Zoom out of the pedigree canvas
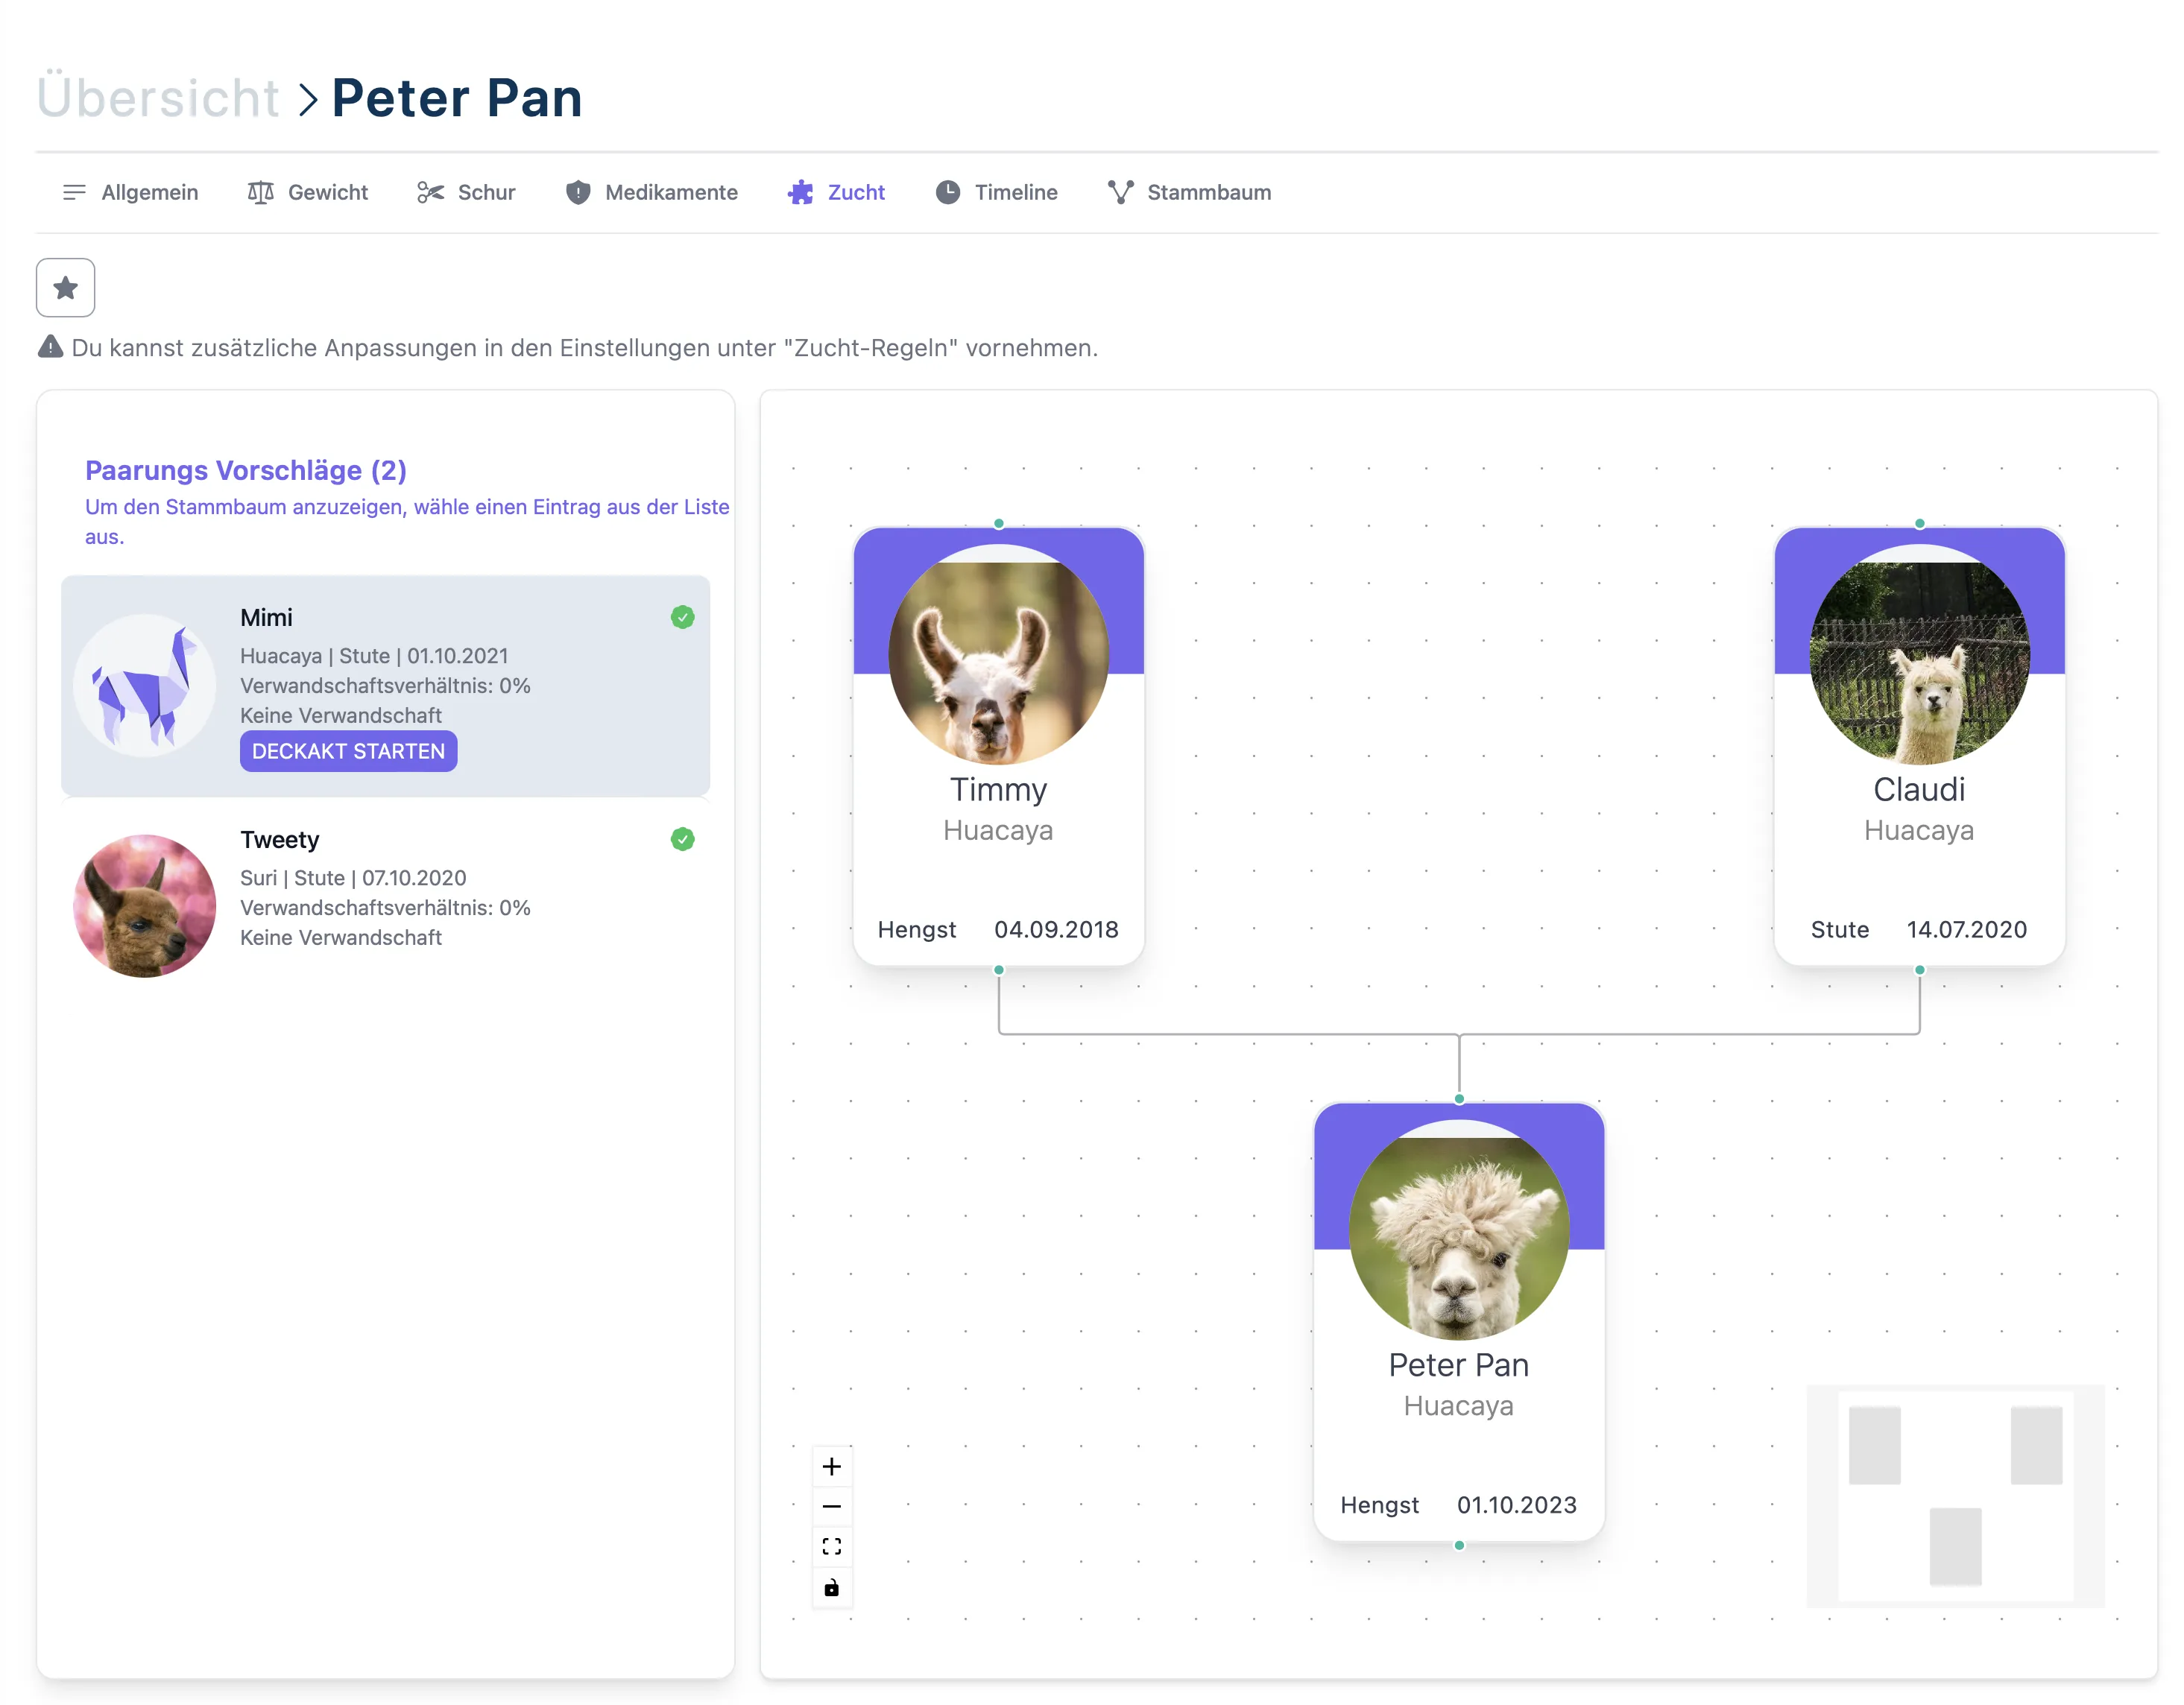Viewport: 2184px width, 1705px height. coord(831,1506)
